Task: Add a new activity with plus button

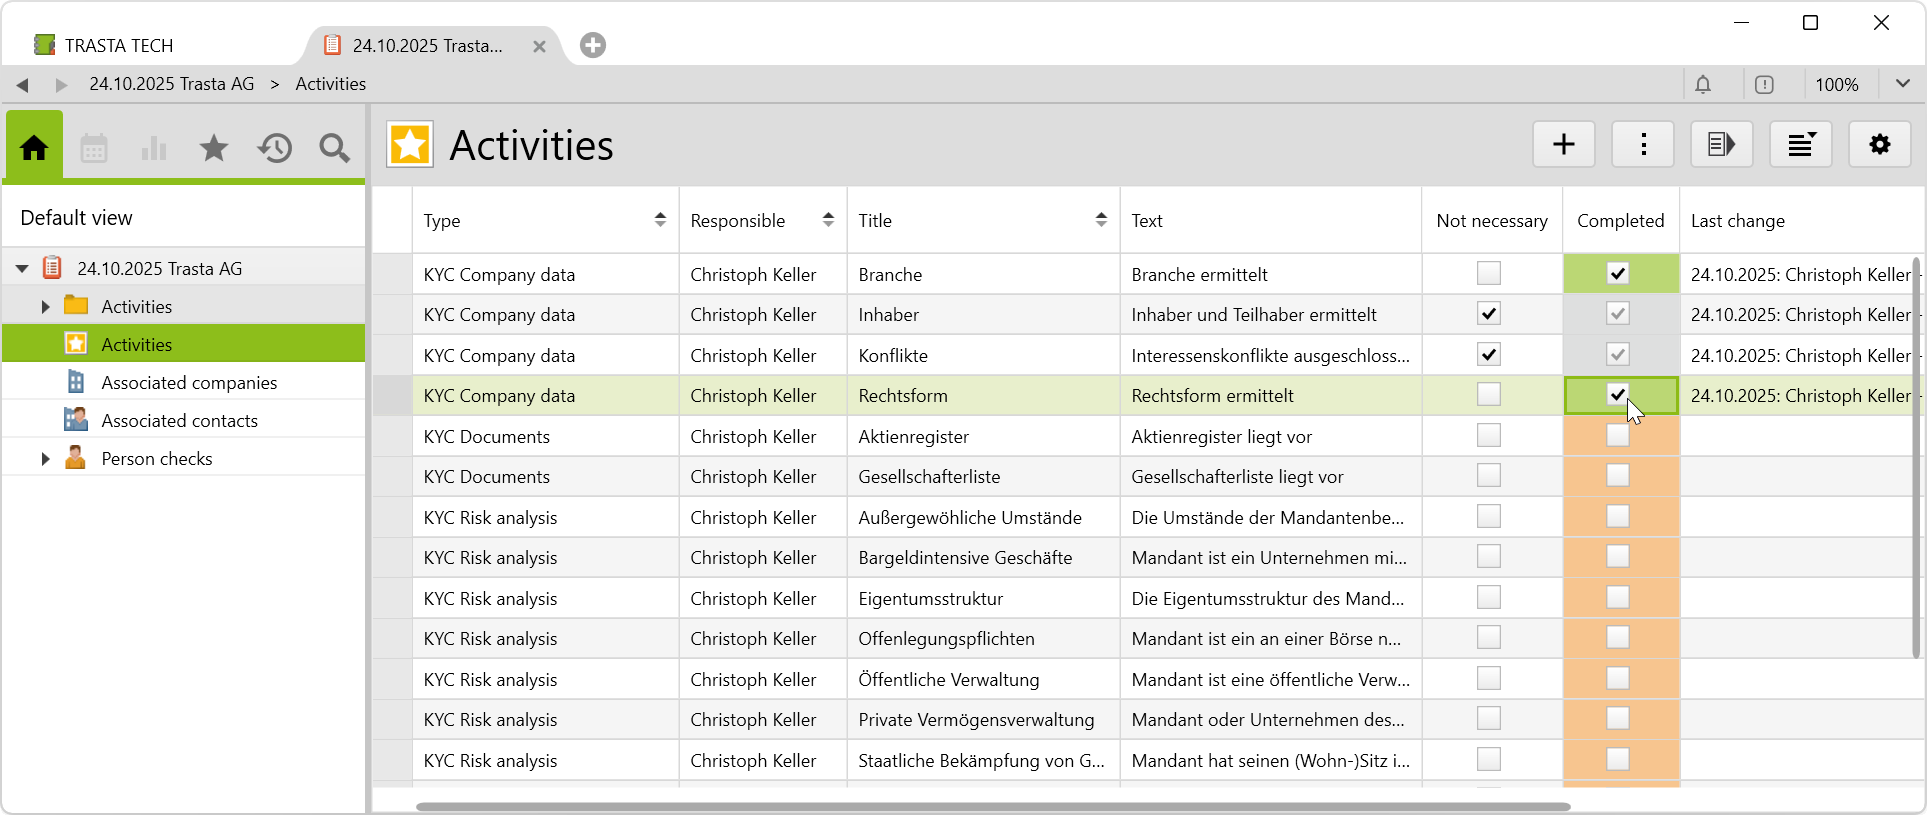Action: tap(1563, 145)
